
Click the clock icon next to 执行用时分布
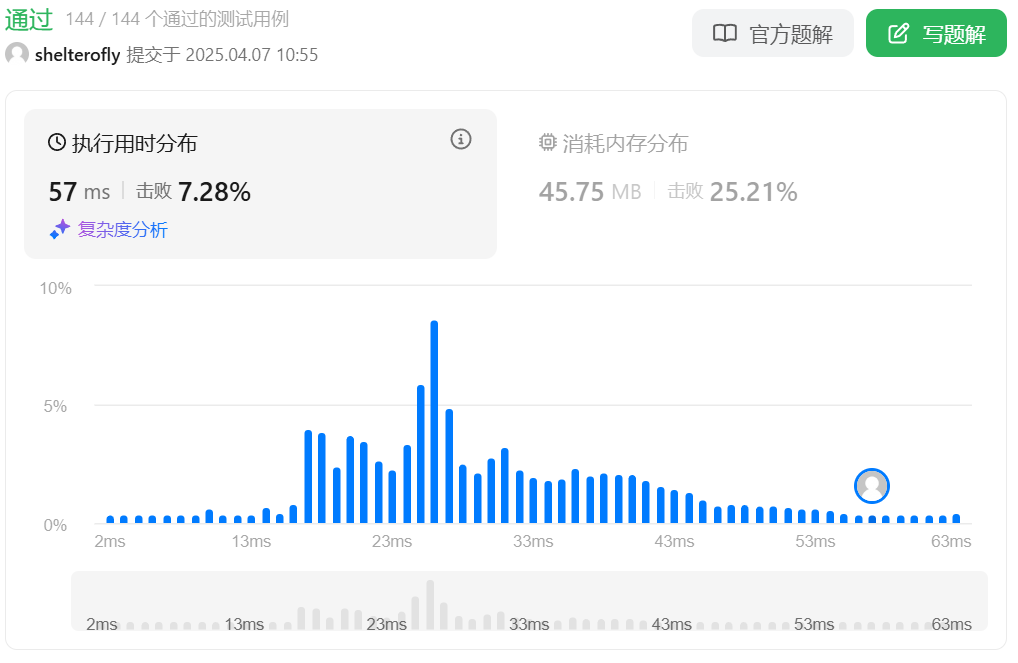point(57,143)
